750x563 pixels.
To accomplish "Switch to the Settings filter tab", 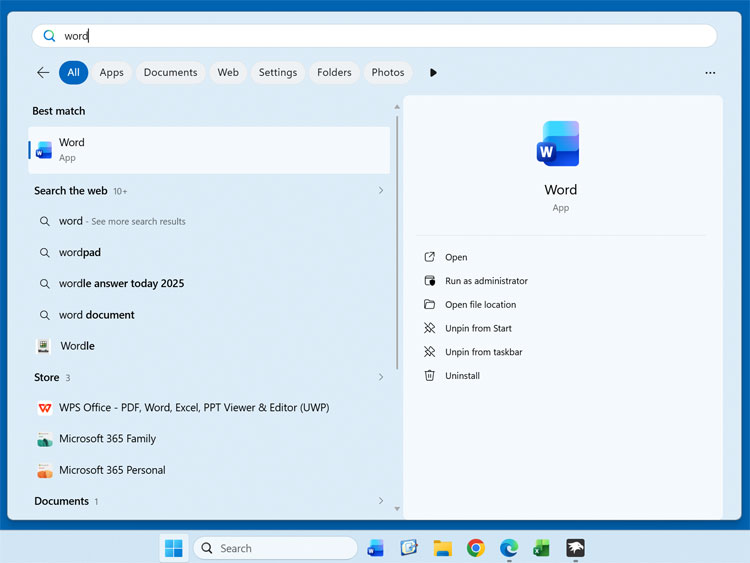I will (x=278, y=72).
